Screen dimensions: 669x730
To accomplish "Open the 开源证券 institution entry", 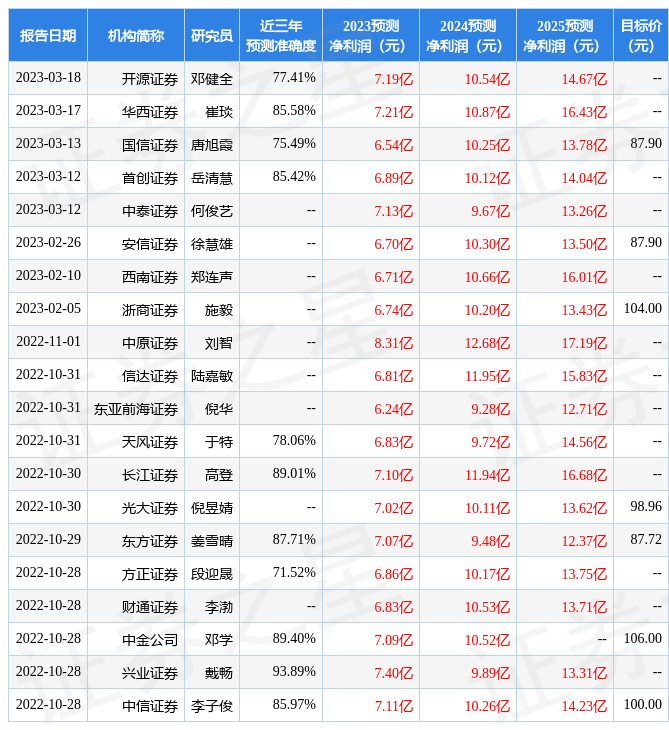I will pos(150,78).
